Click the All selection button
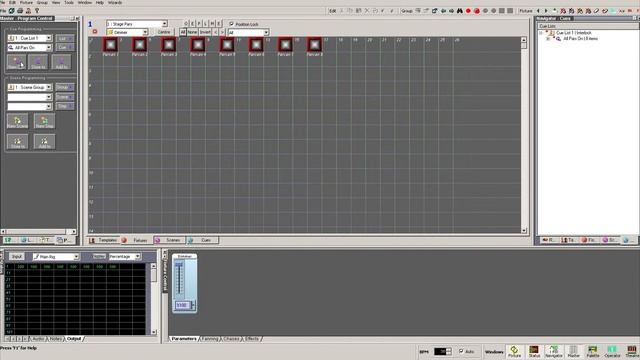This screenshot has width=640, height=360. [x=182, y=32]
